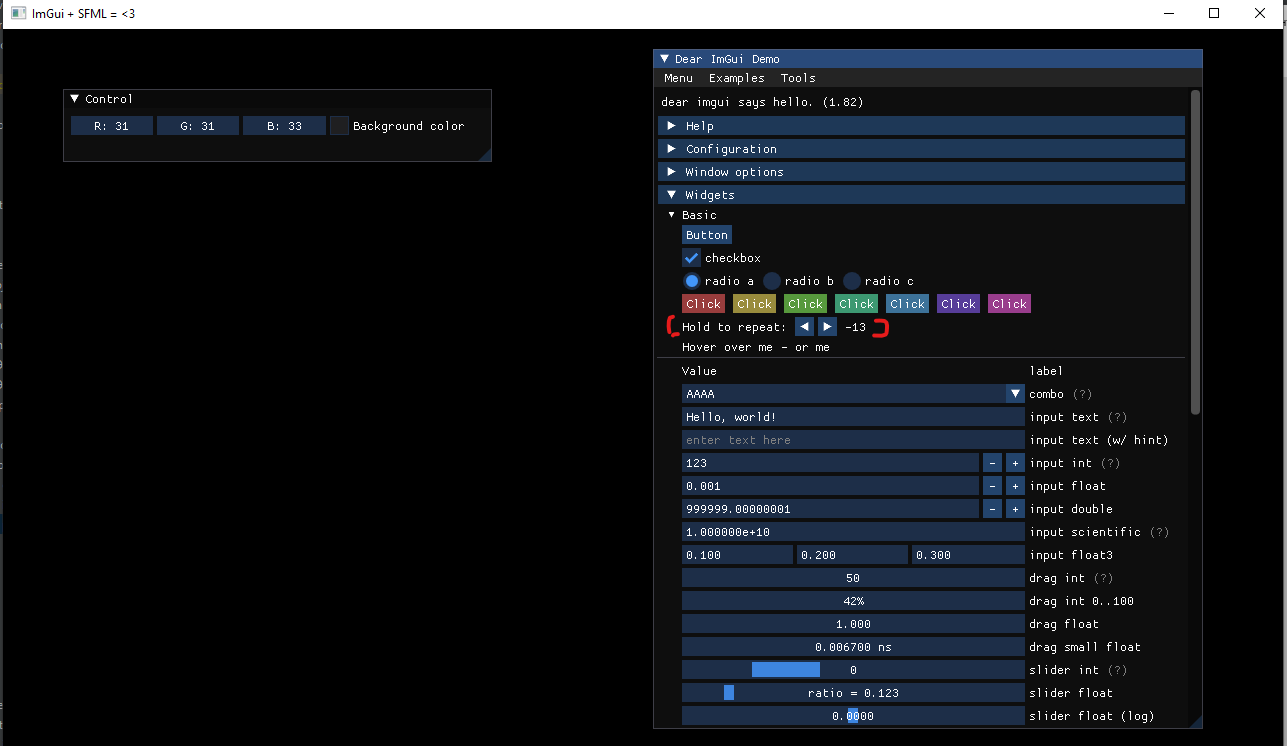1287x746 pixels.
Task: Click the green Click button
Action: click(806, 304)
